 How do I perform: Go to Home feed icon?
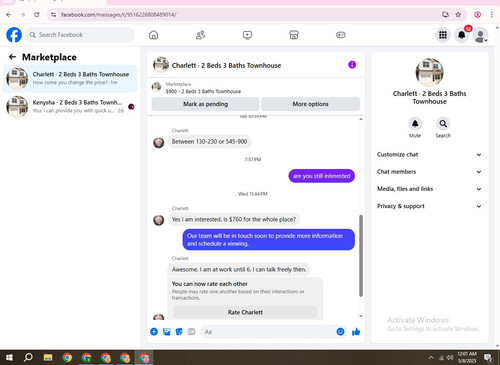pos(153,35)
